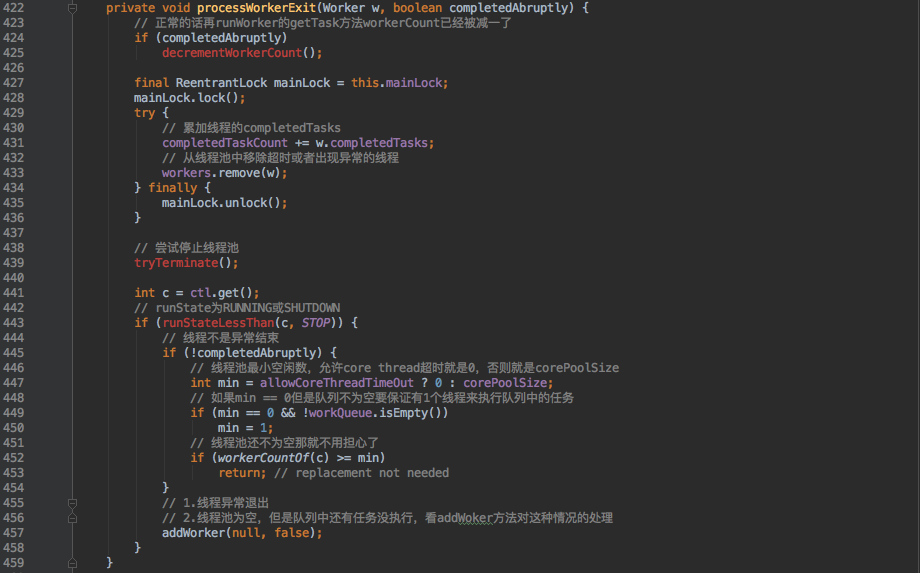Click !completedAbruptly condition on line 445
The width and height of the screenshot is (920, 573).
(252, 353)
